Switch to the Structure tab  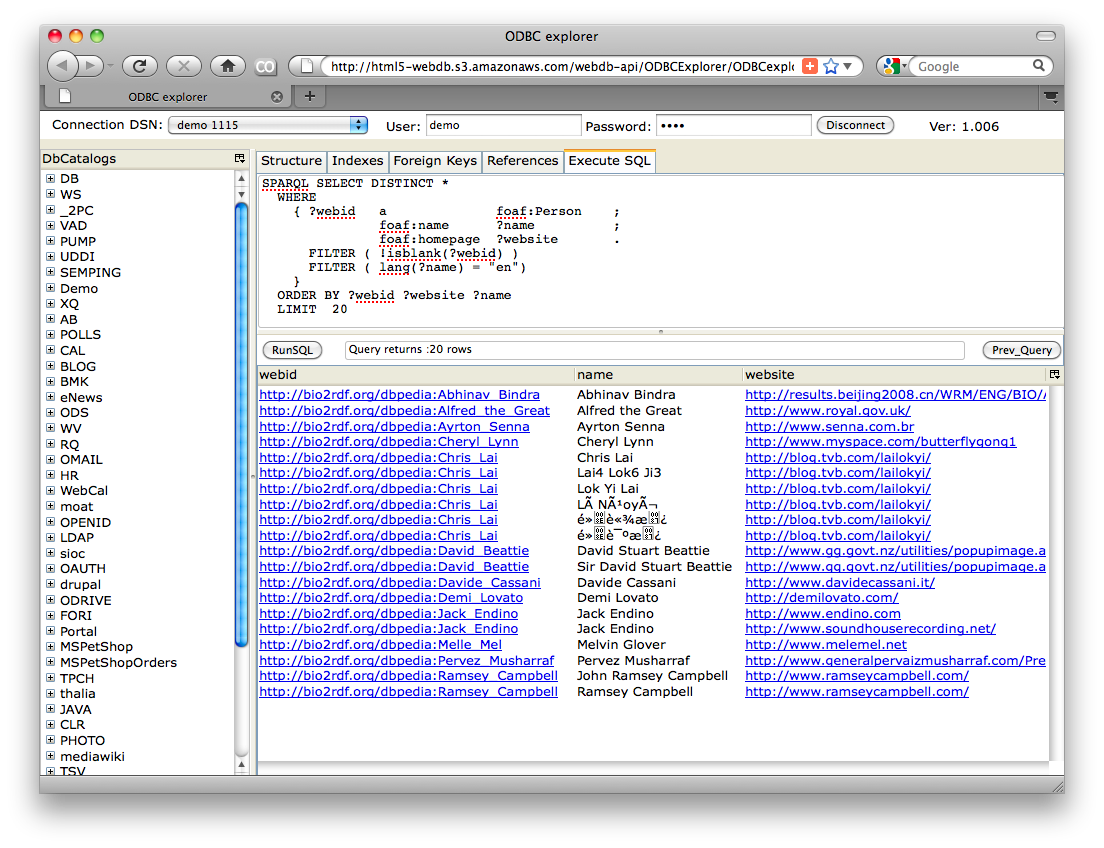click(x=291, y=161)
